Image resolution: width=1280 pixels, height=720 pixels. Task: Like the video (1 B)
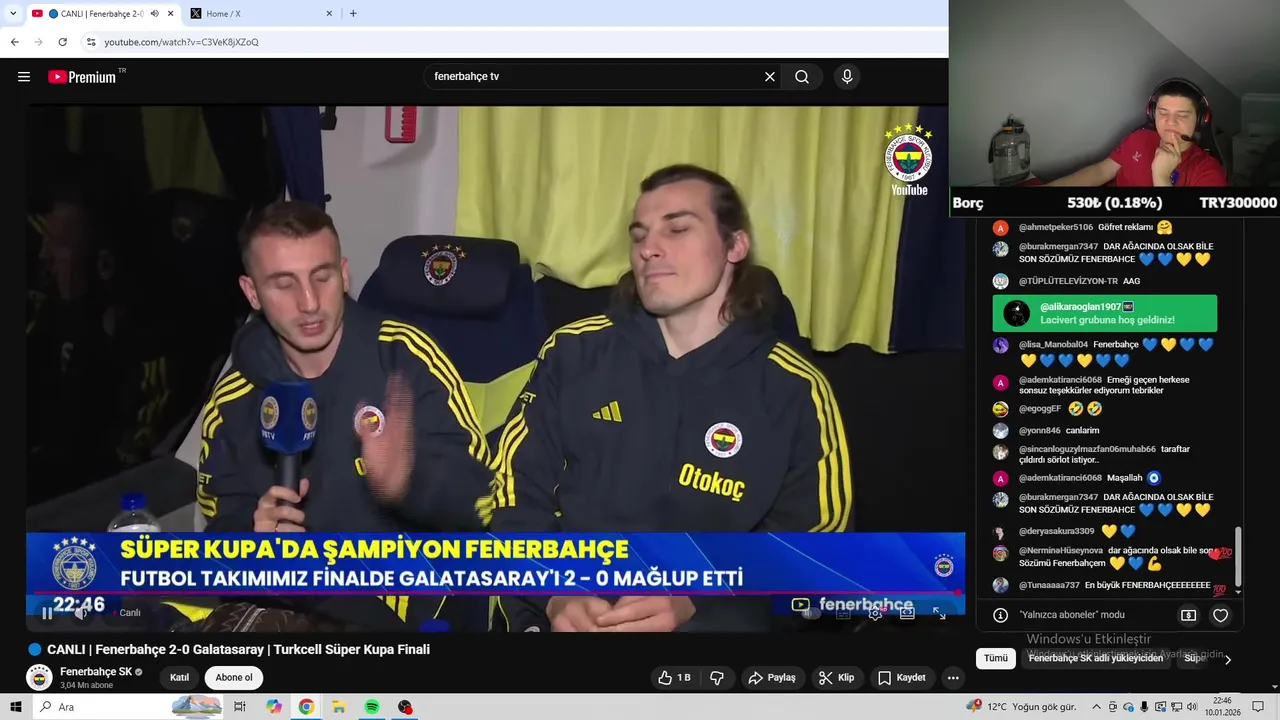point(674,678)
